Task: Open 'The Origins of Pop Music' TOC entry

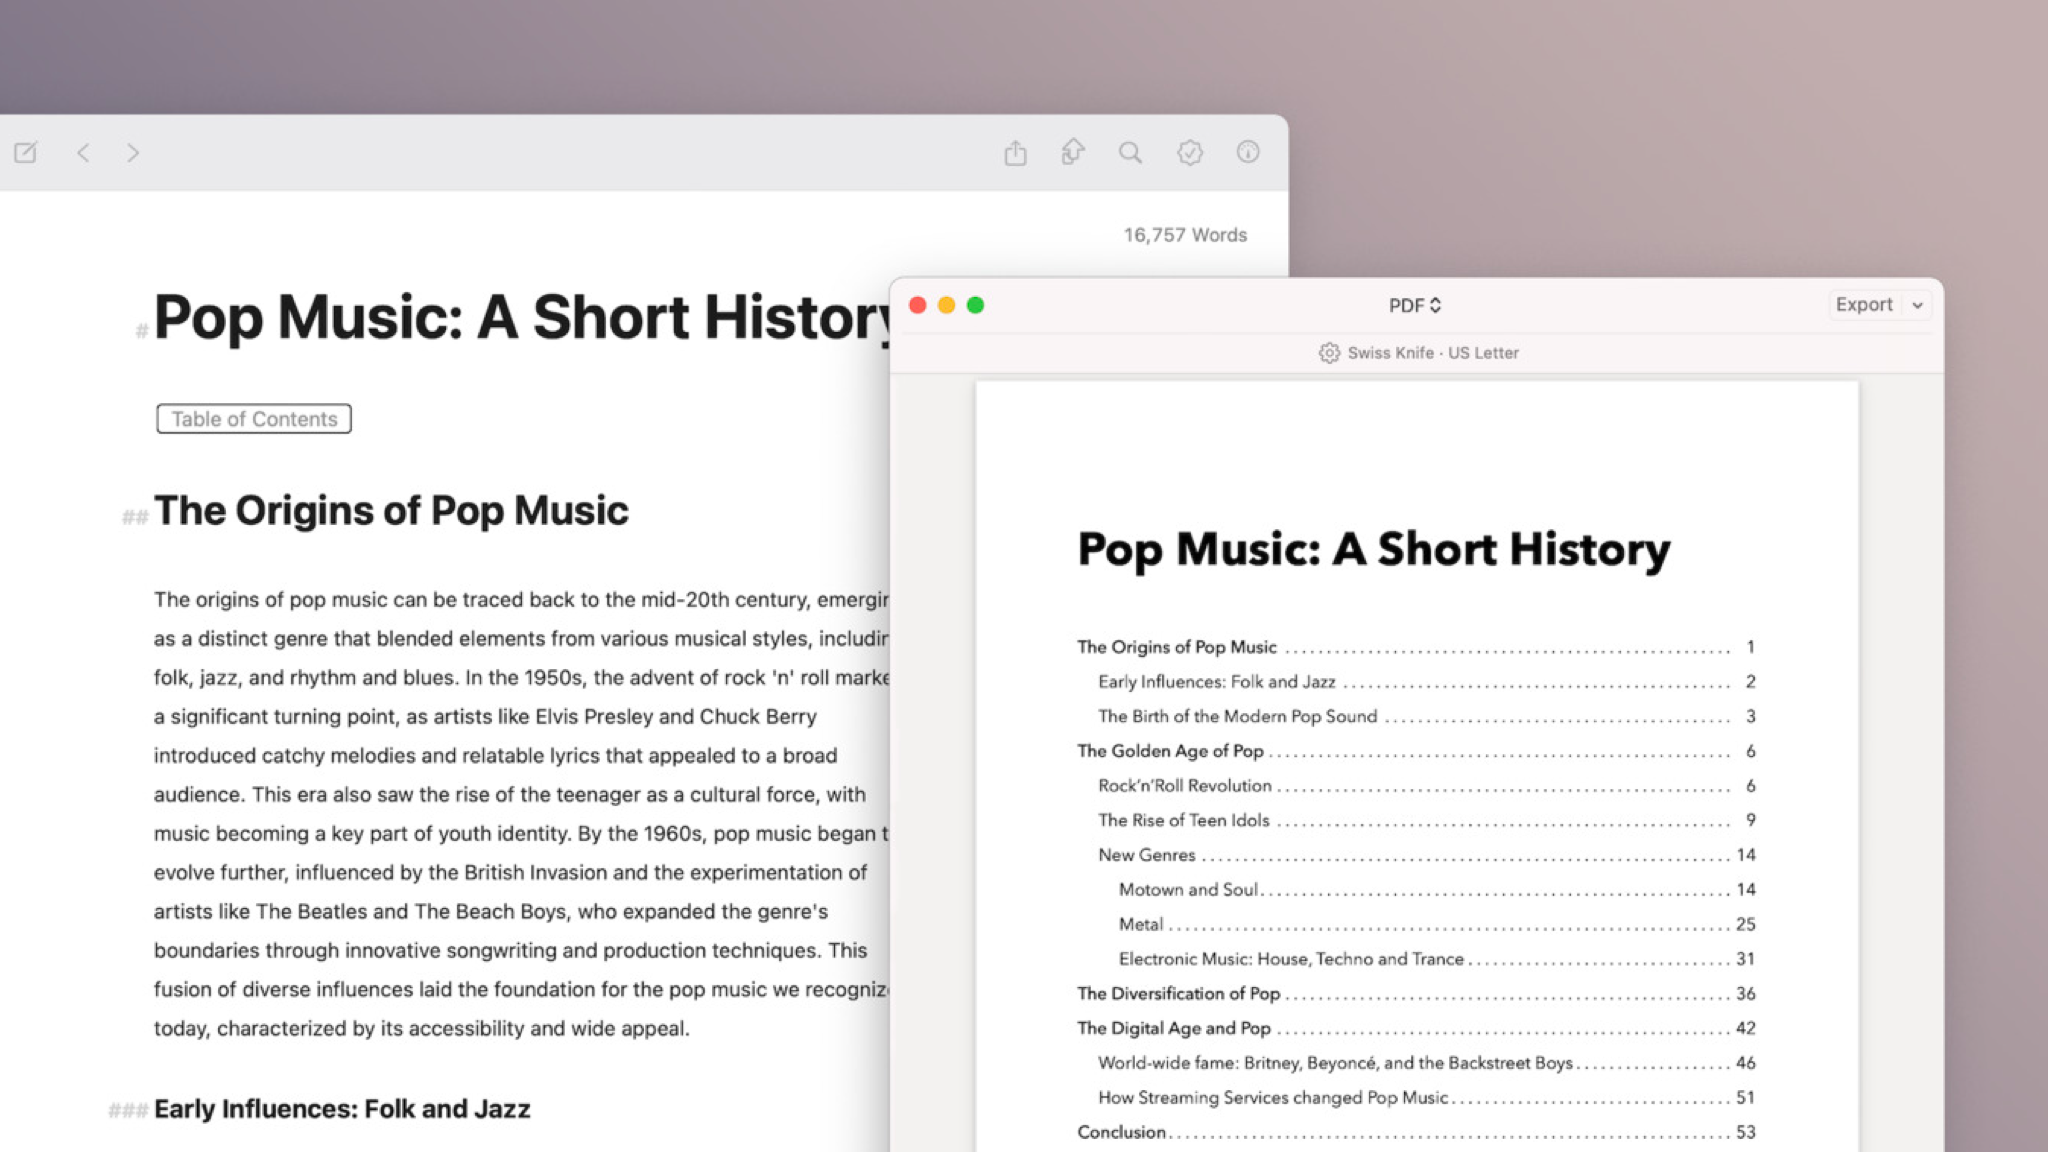Action: tap(1176, 647)
